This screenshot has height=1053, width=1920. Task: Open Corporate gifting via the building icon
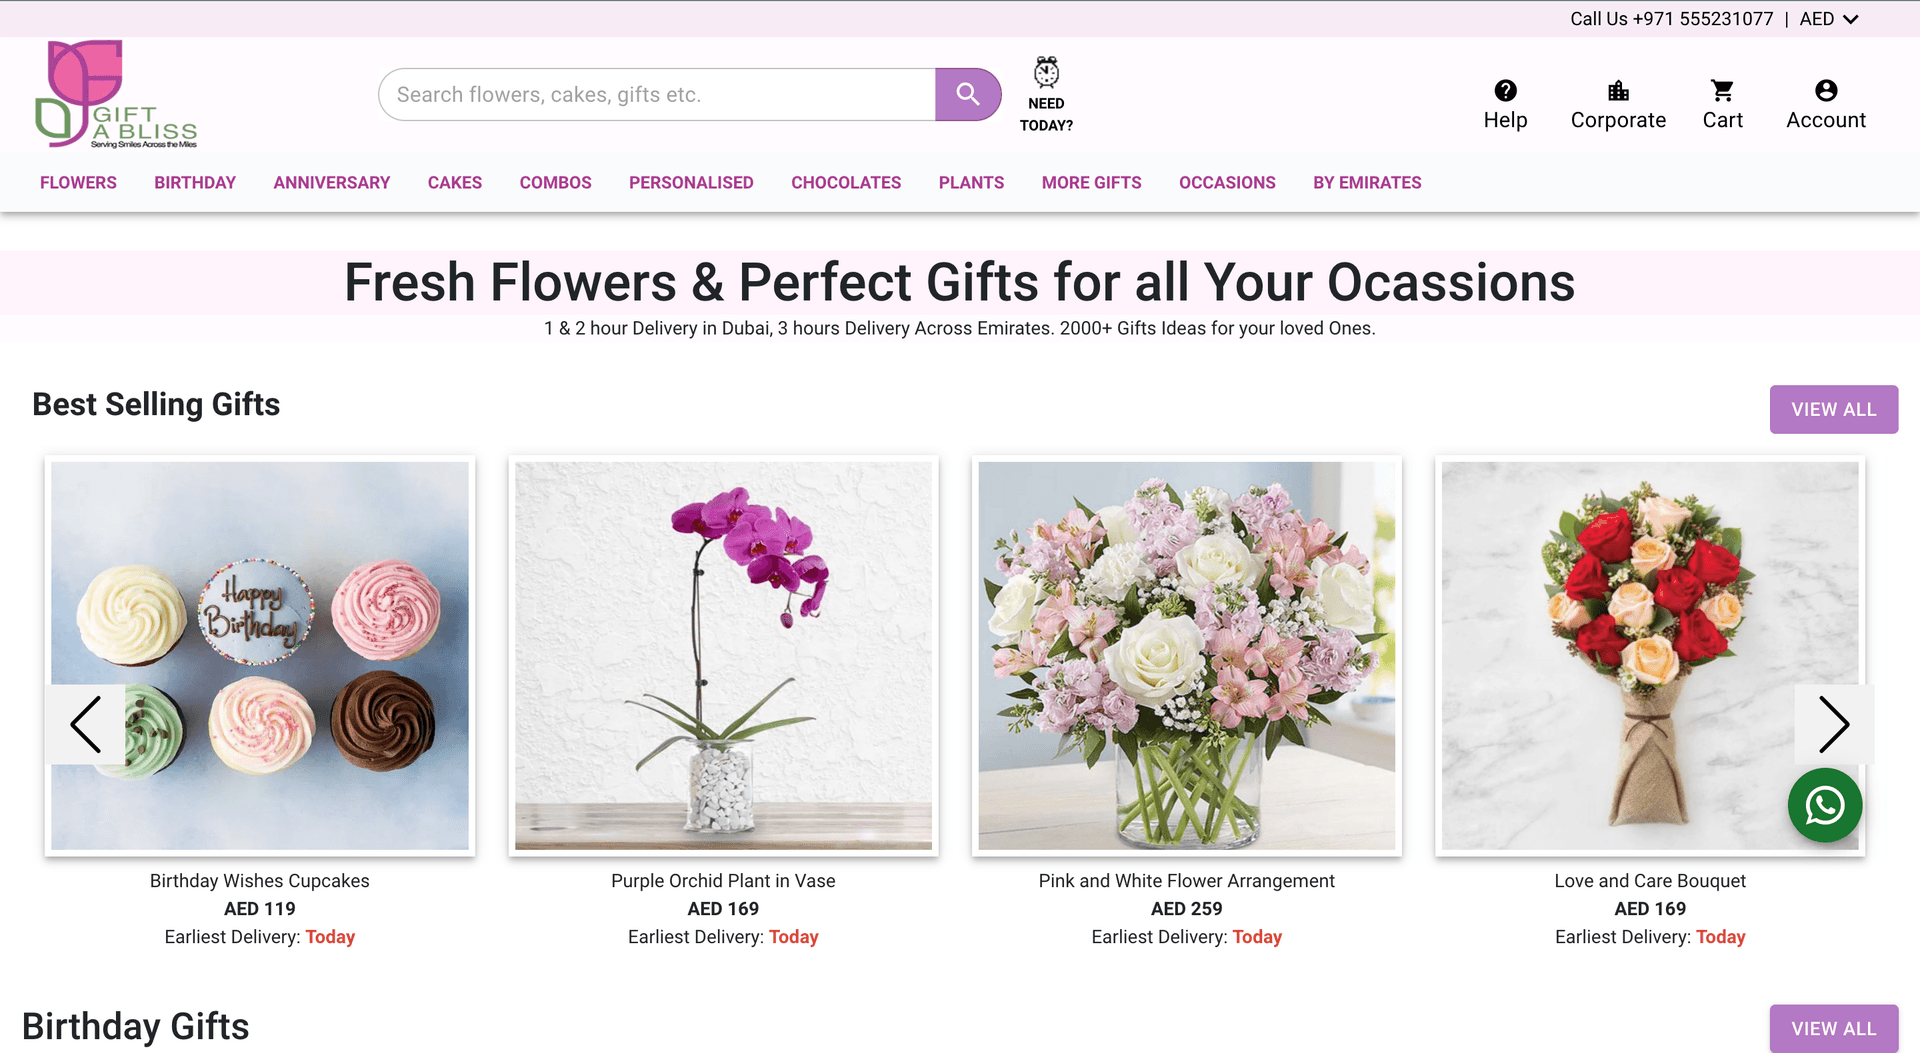tap(1618, 89)
